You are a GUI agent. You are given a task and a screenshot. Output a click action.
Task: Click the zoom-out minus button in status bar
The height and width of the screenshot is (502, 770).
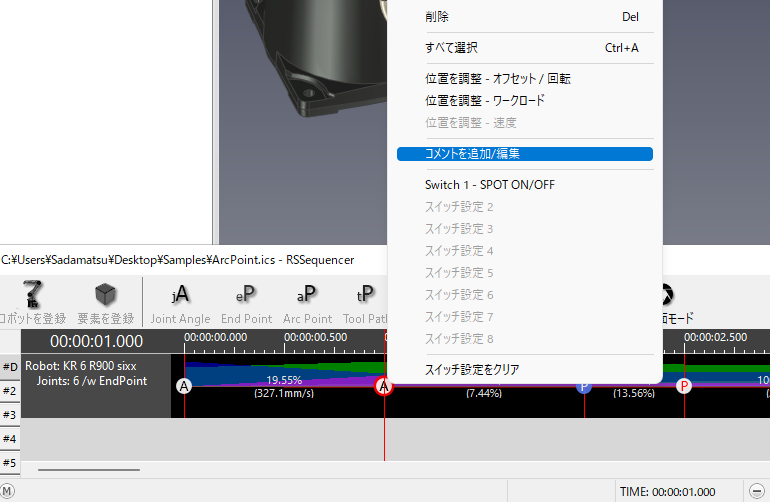point(758,491)
